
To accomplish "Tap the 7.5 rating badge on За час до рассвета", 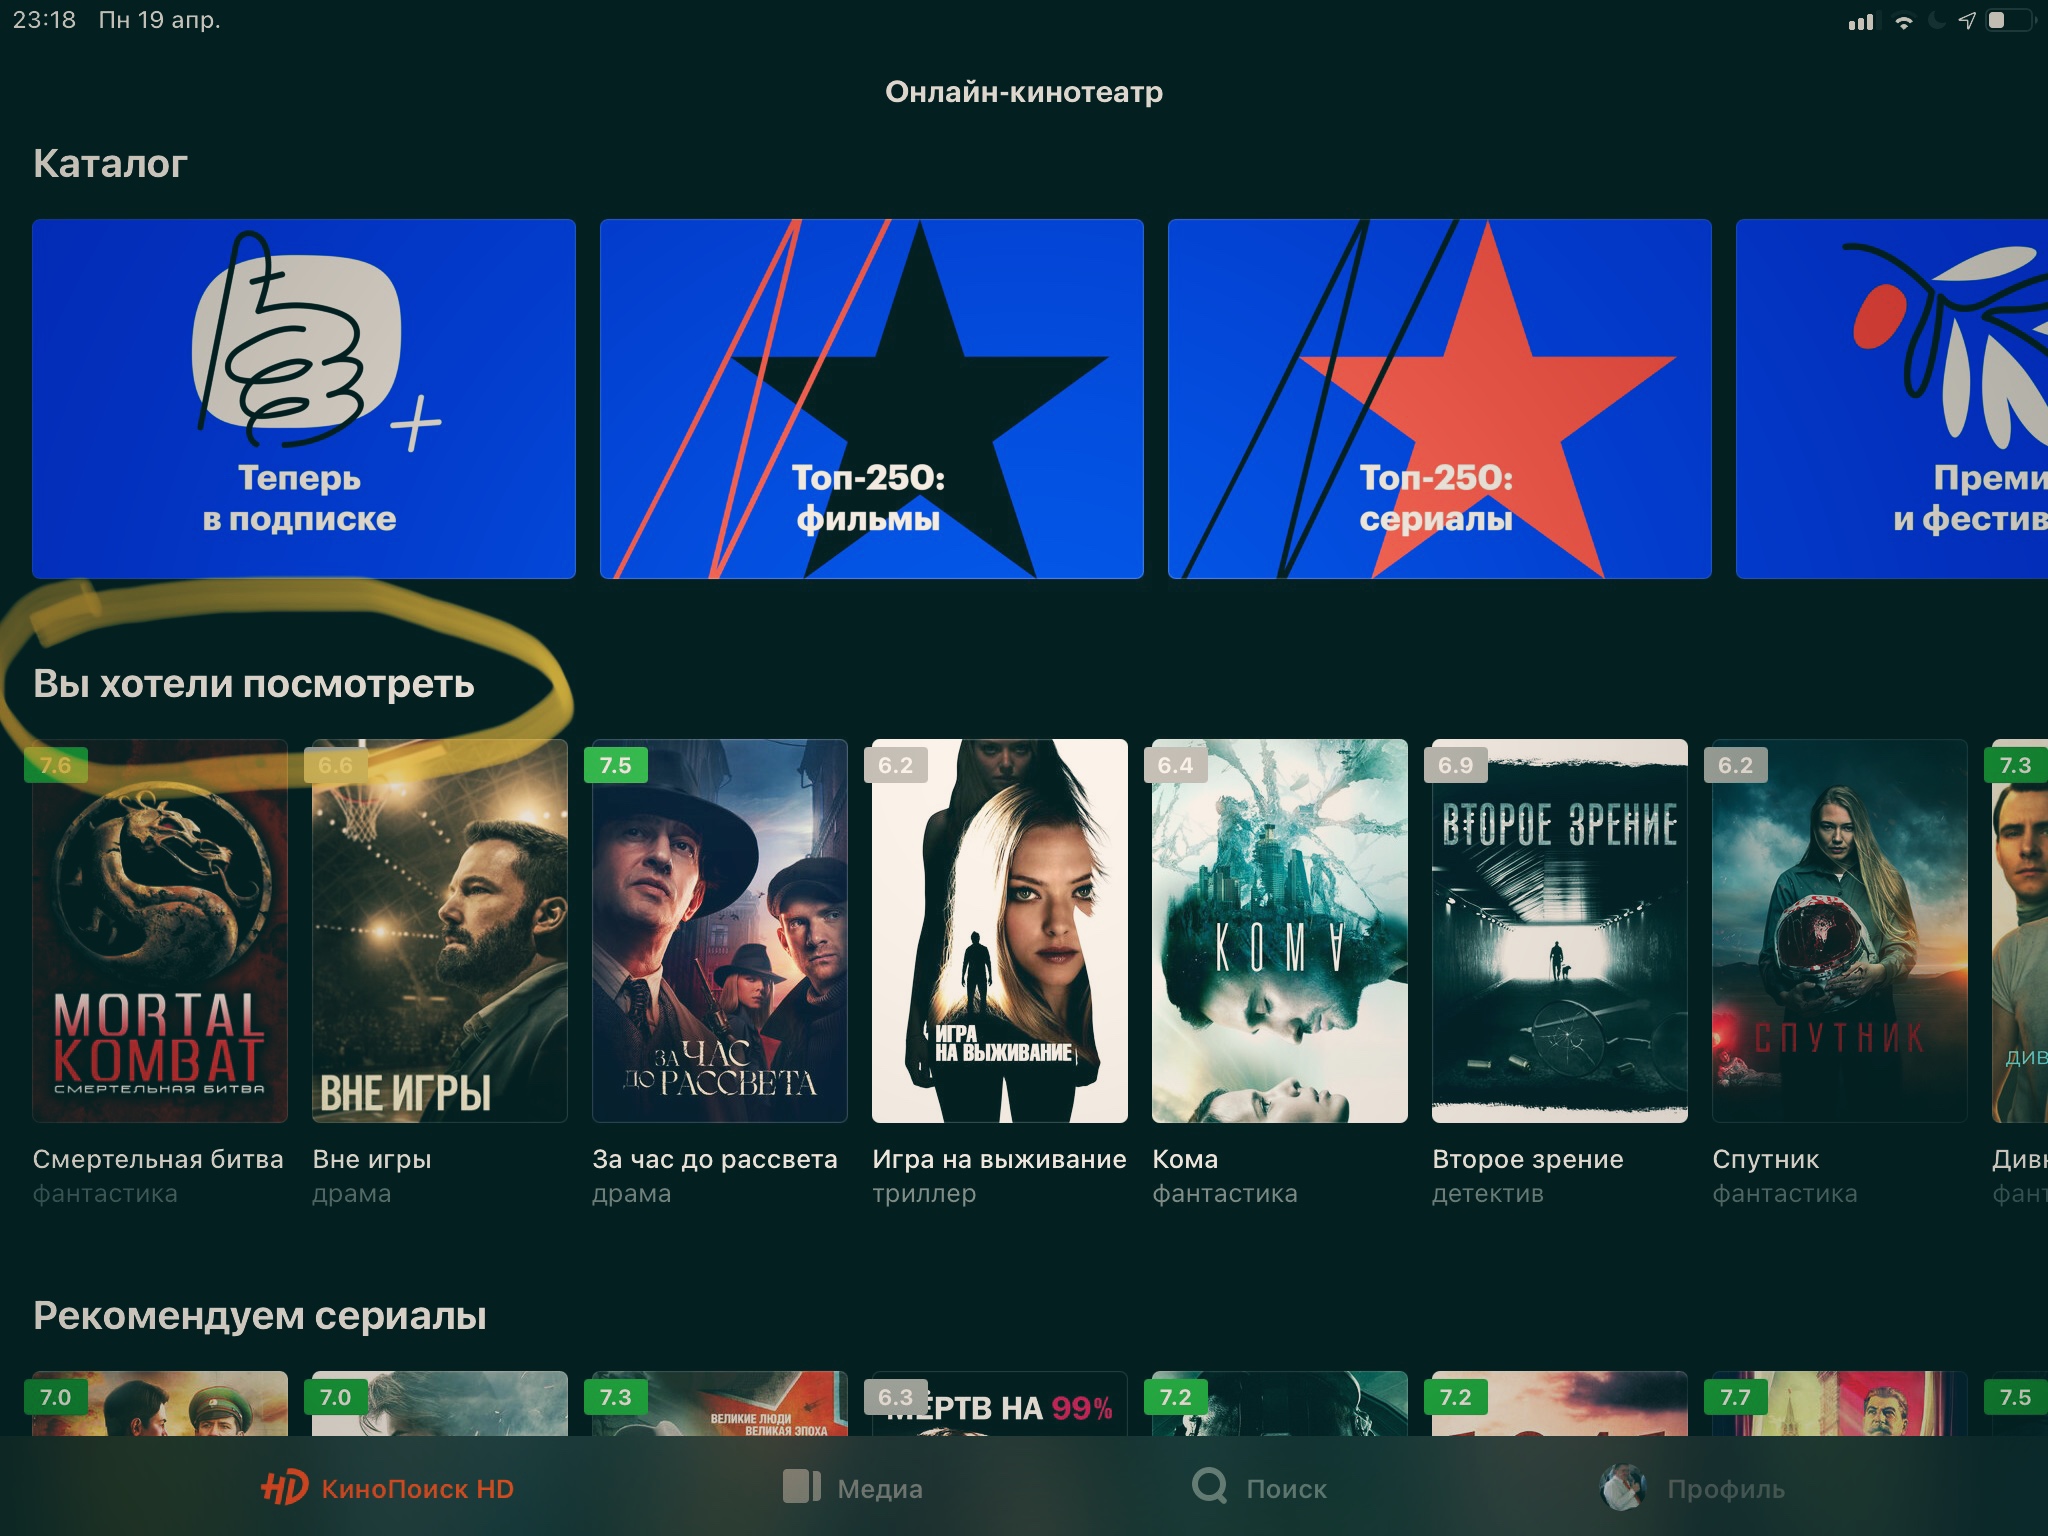I will (615, 765).
